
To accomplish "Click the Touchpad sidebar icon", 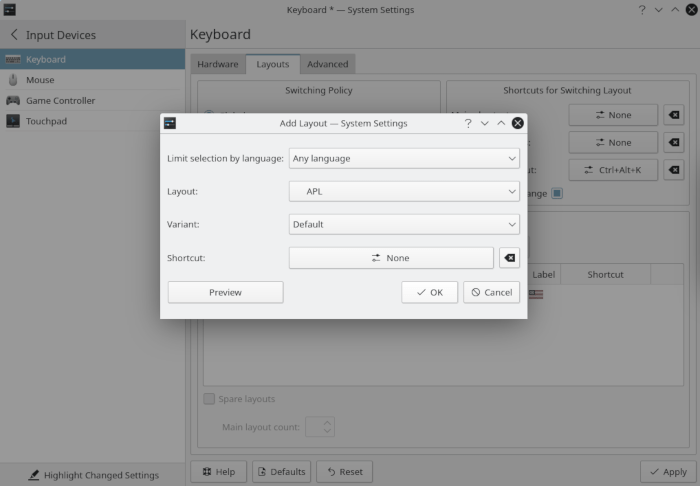I will [13, 121].
